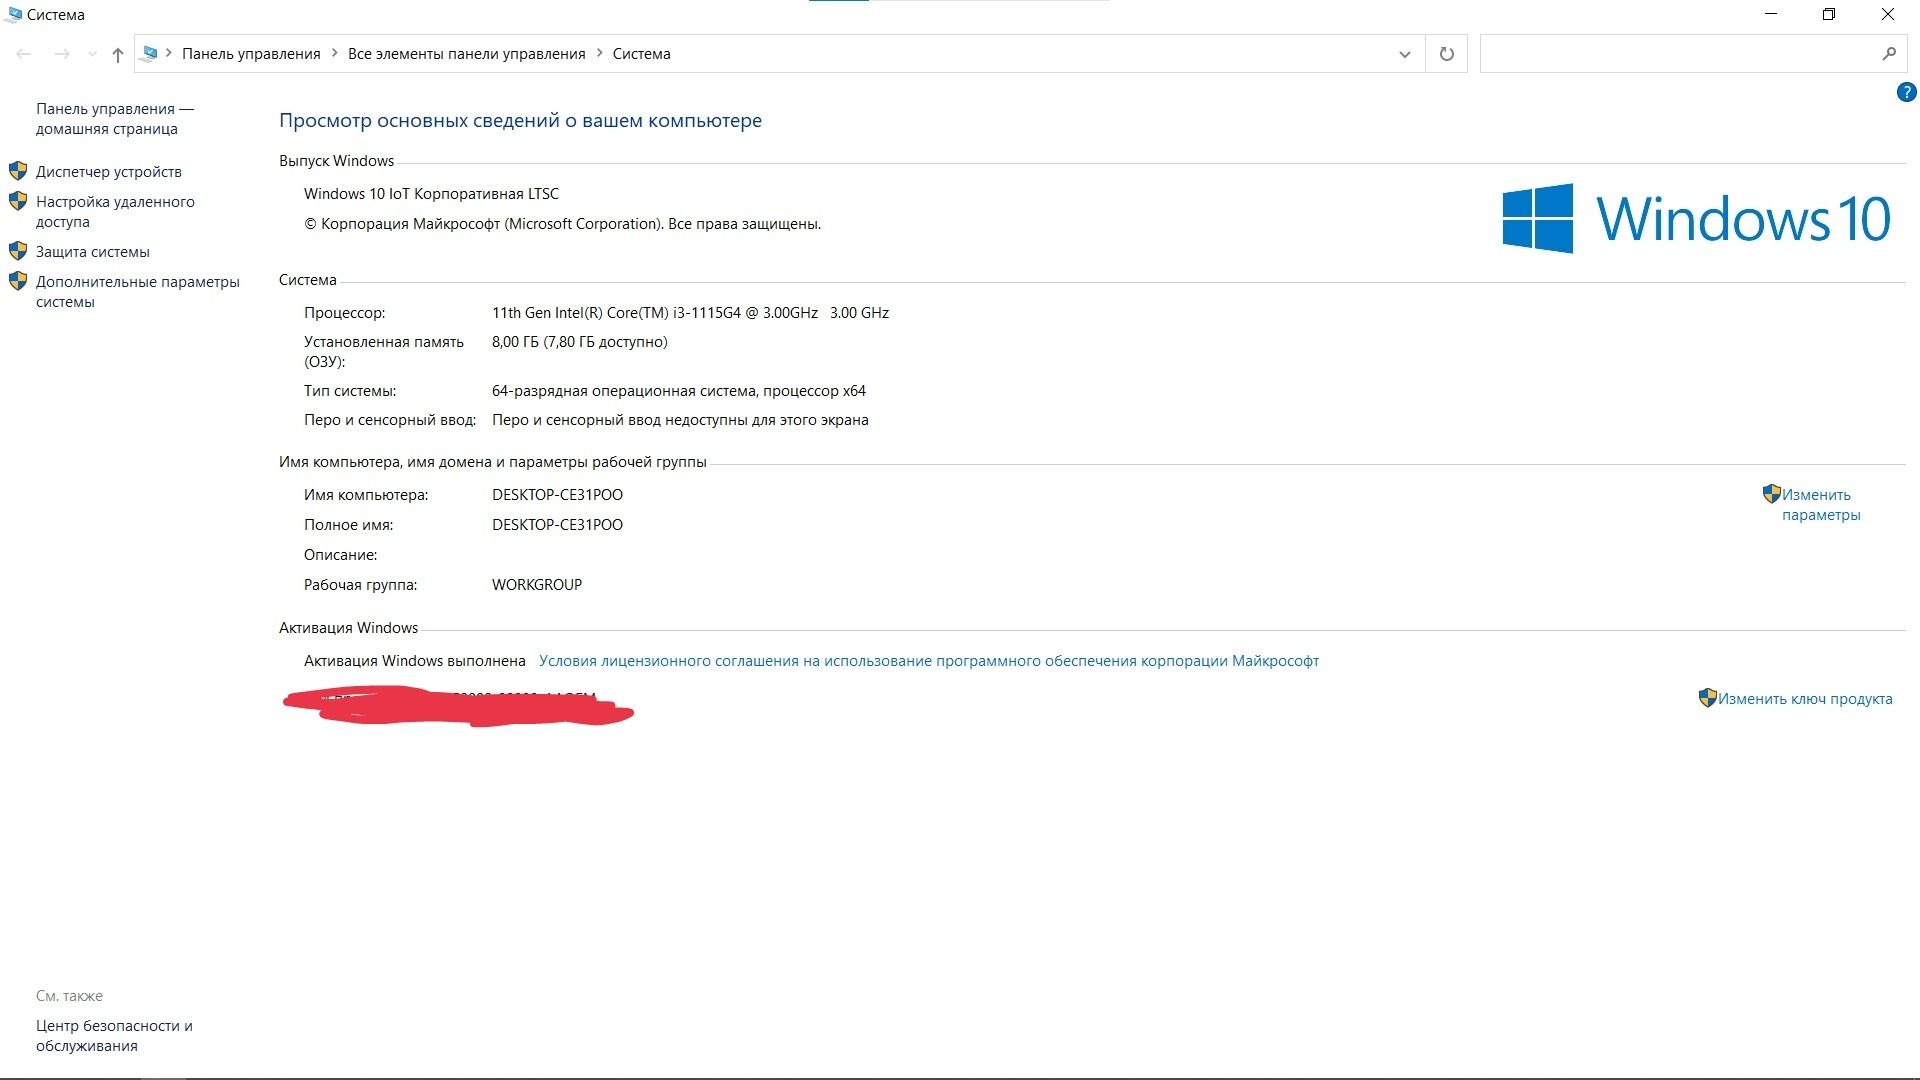The width and height of the screenshot is (1920, 1080).
Task: Click the Активация Windows выполнена text
Action: coord(415,661)
